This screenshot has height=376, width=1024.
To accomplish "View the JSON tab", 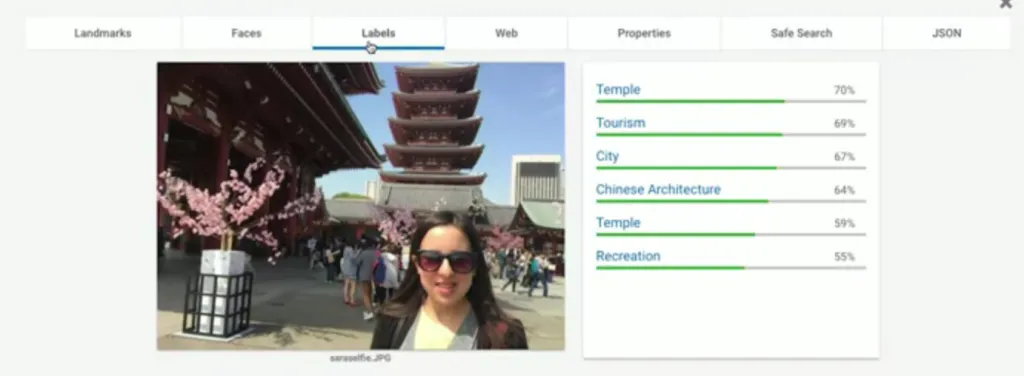I will tap(946, 33).
